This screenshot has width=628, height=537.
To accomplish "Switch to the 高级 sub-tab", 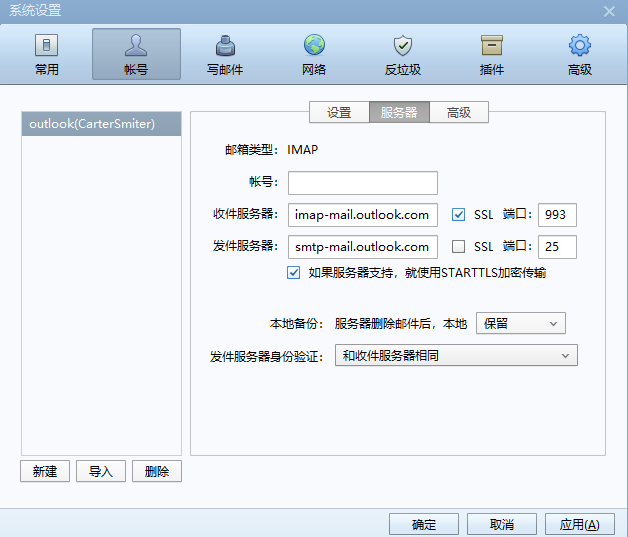I will click(459, 112).
